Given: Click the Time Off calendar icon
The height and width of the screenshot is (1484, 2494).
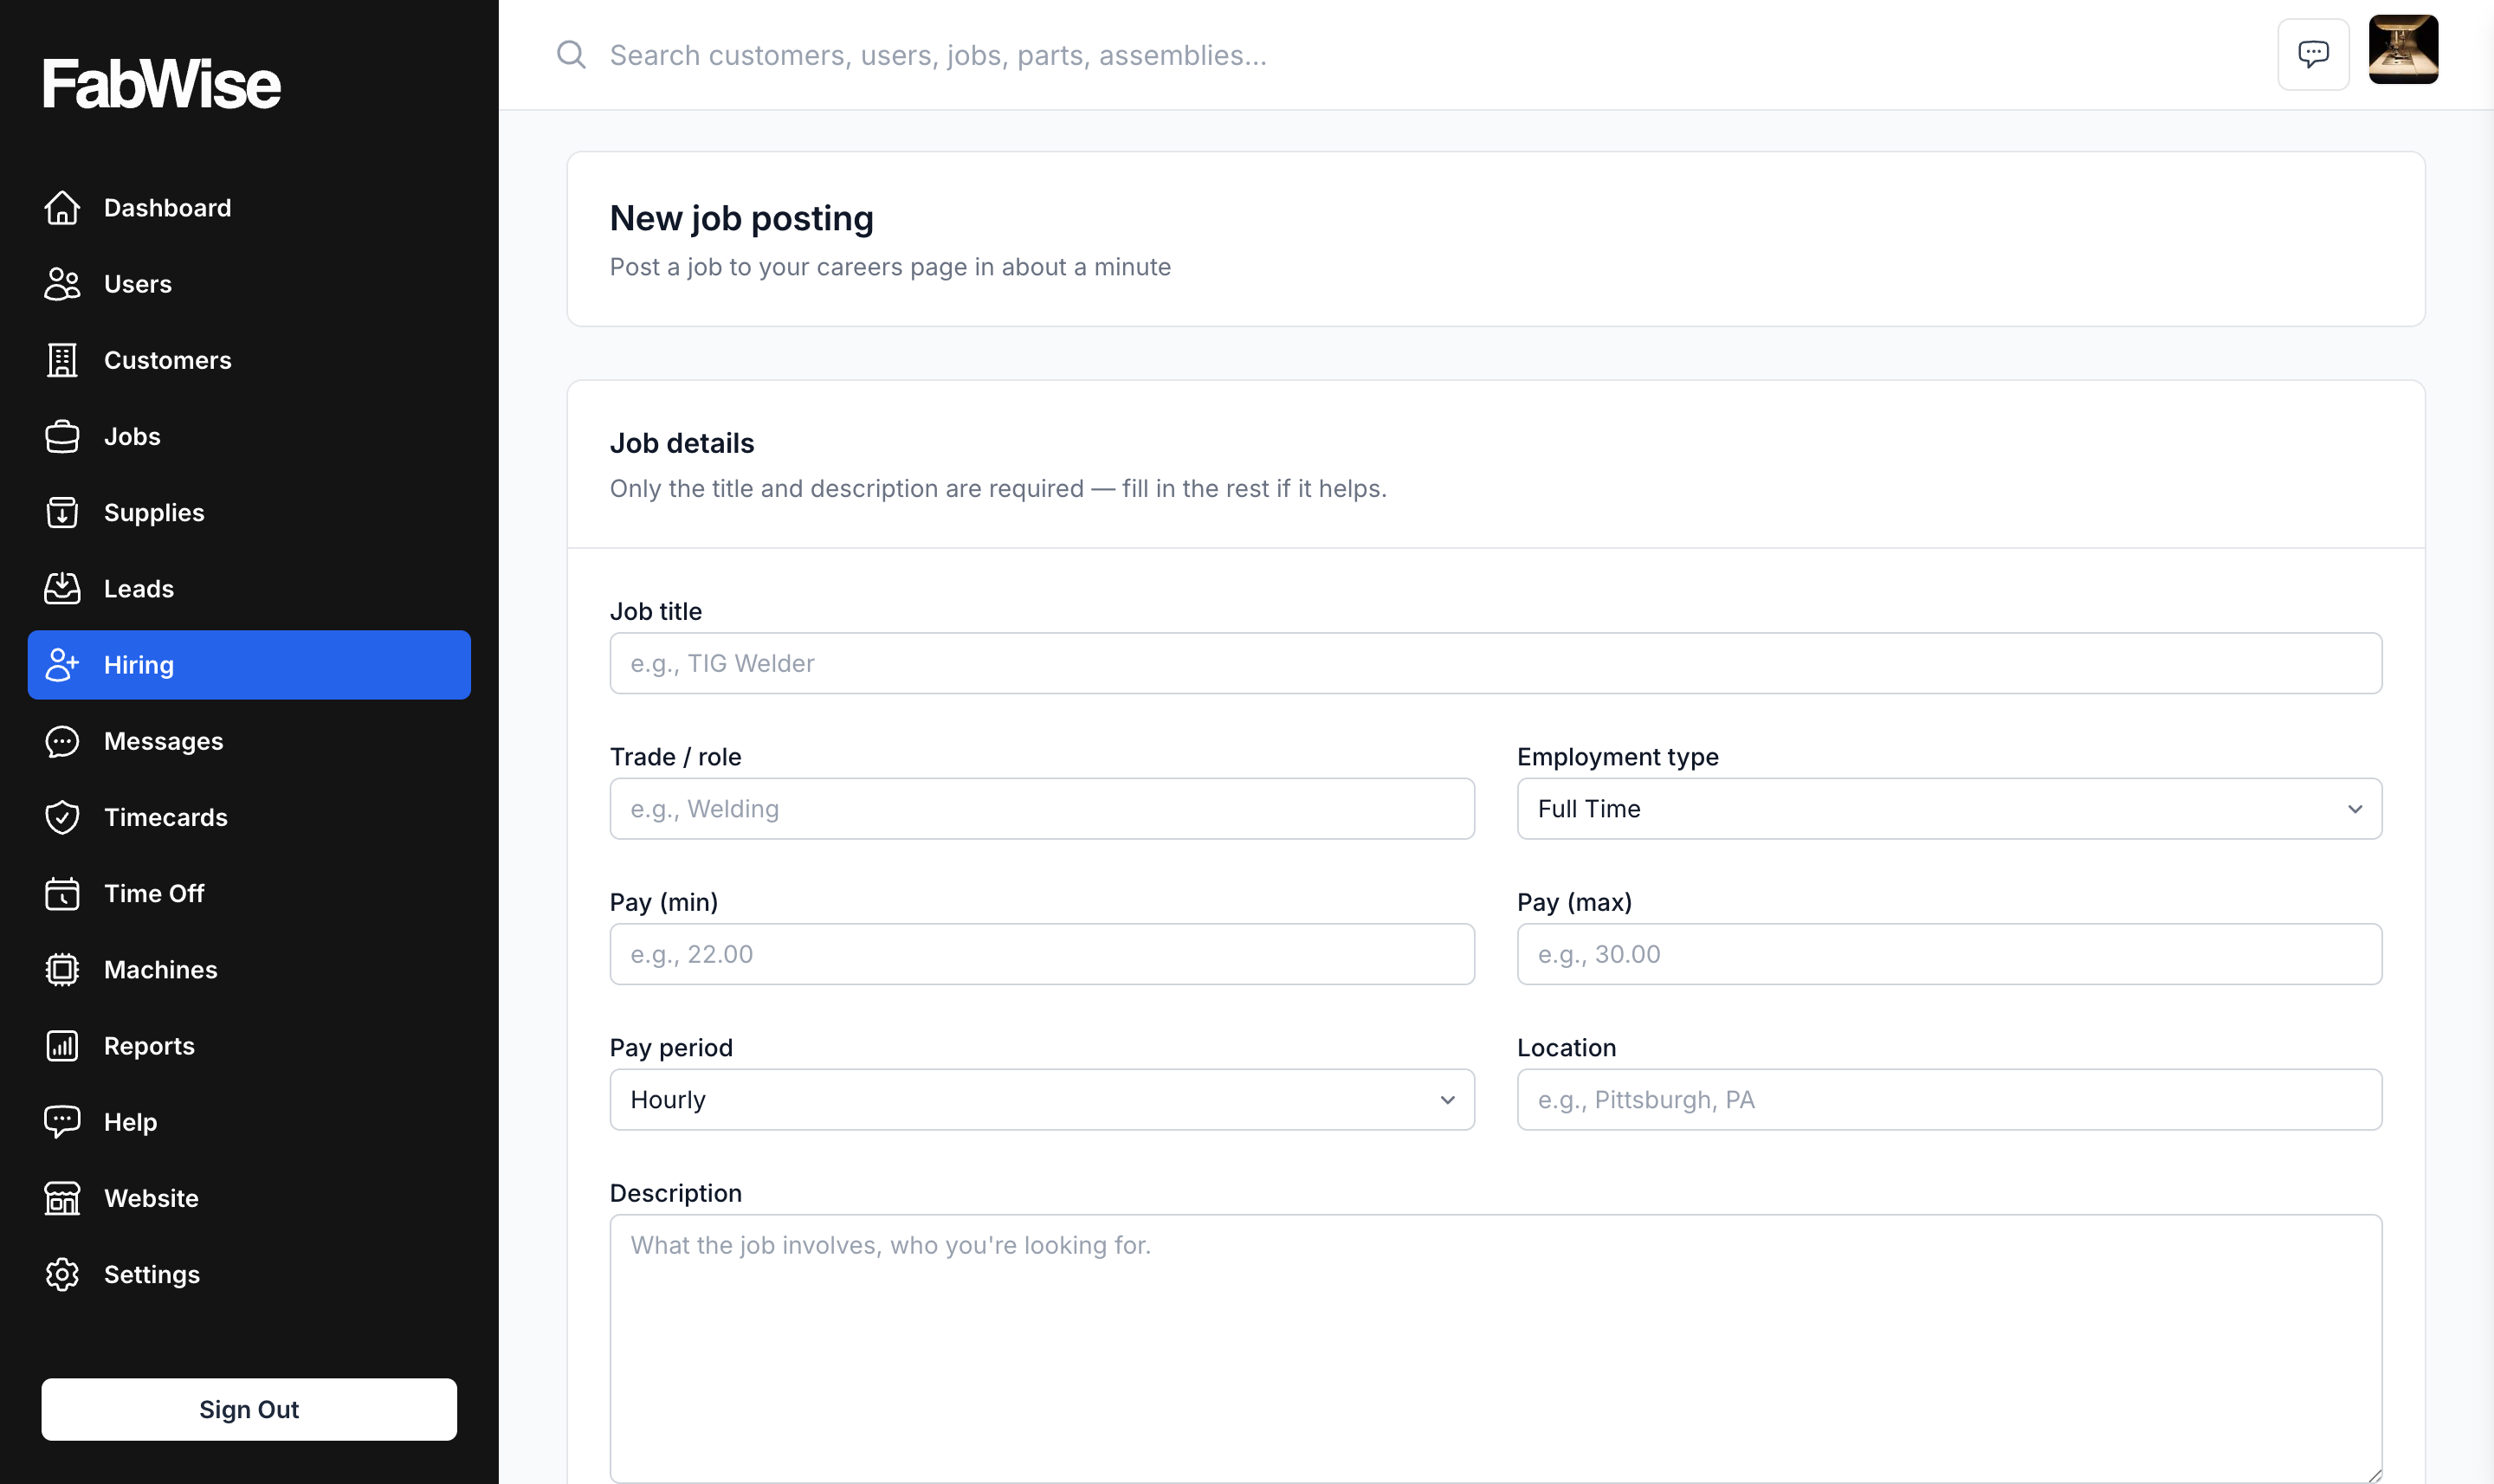Looking at the screenshot, I should pos(62,893).
